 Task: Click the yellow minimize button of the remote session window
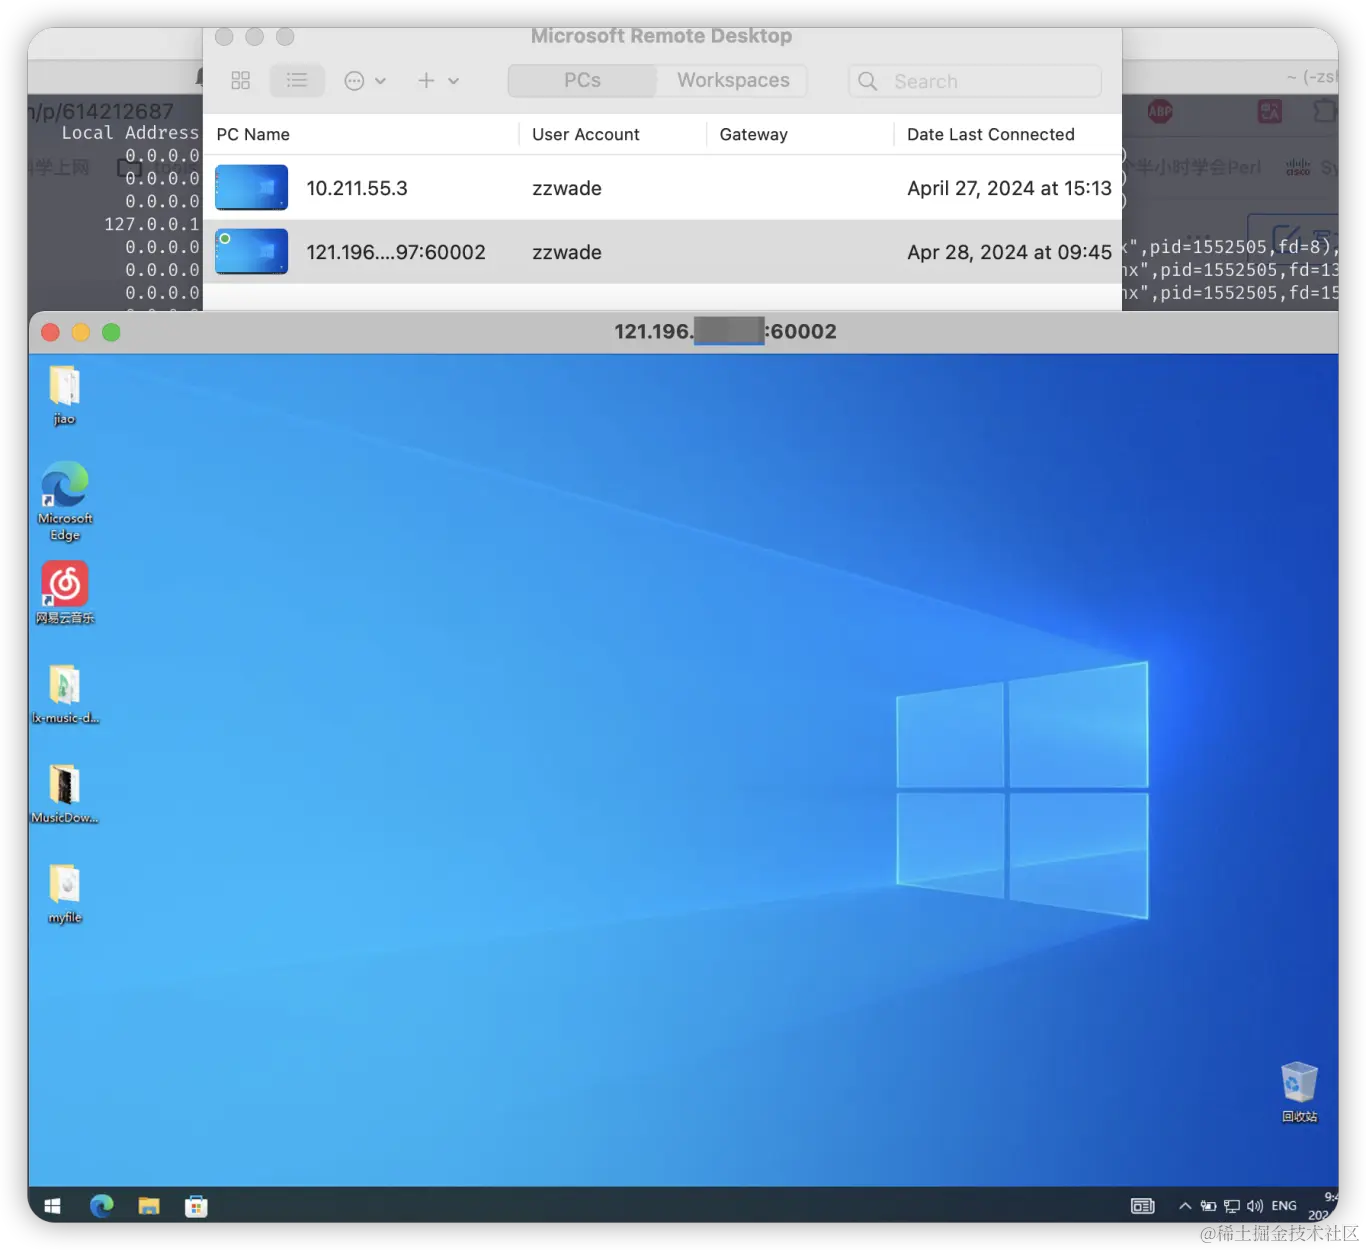pyautogui.click(x=81, y=332)
